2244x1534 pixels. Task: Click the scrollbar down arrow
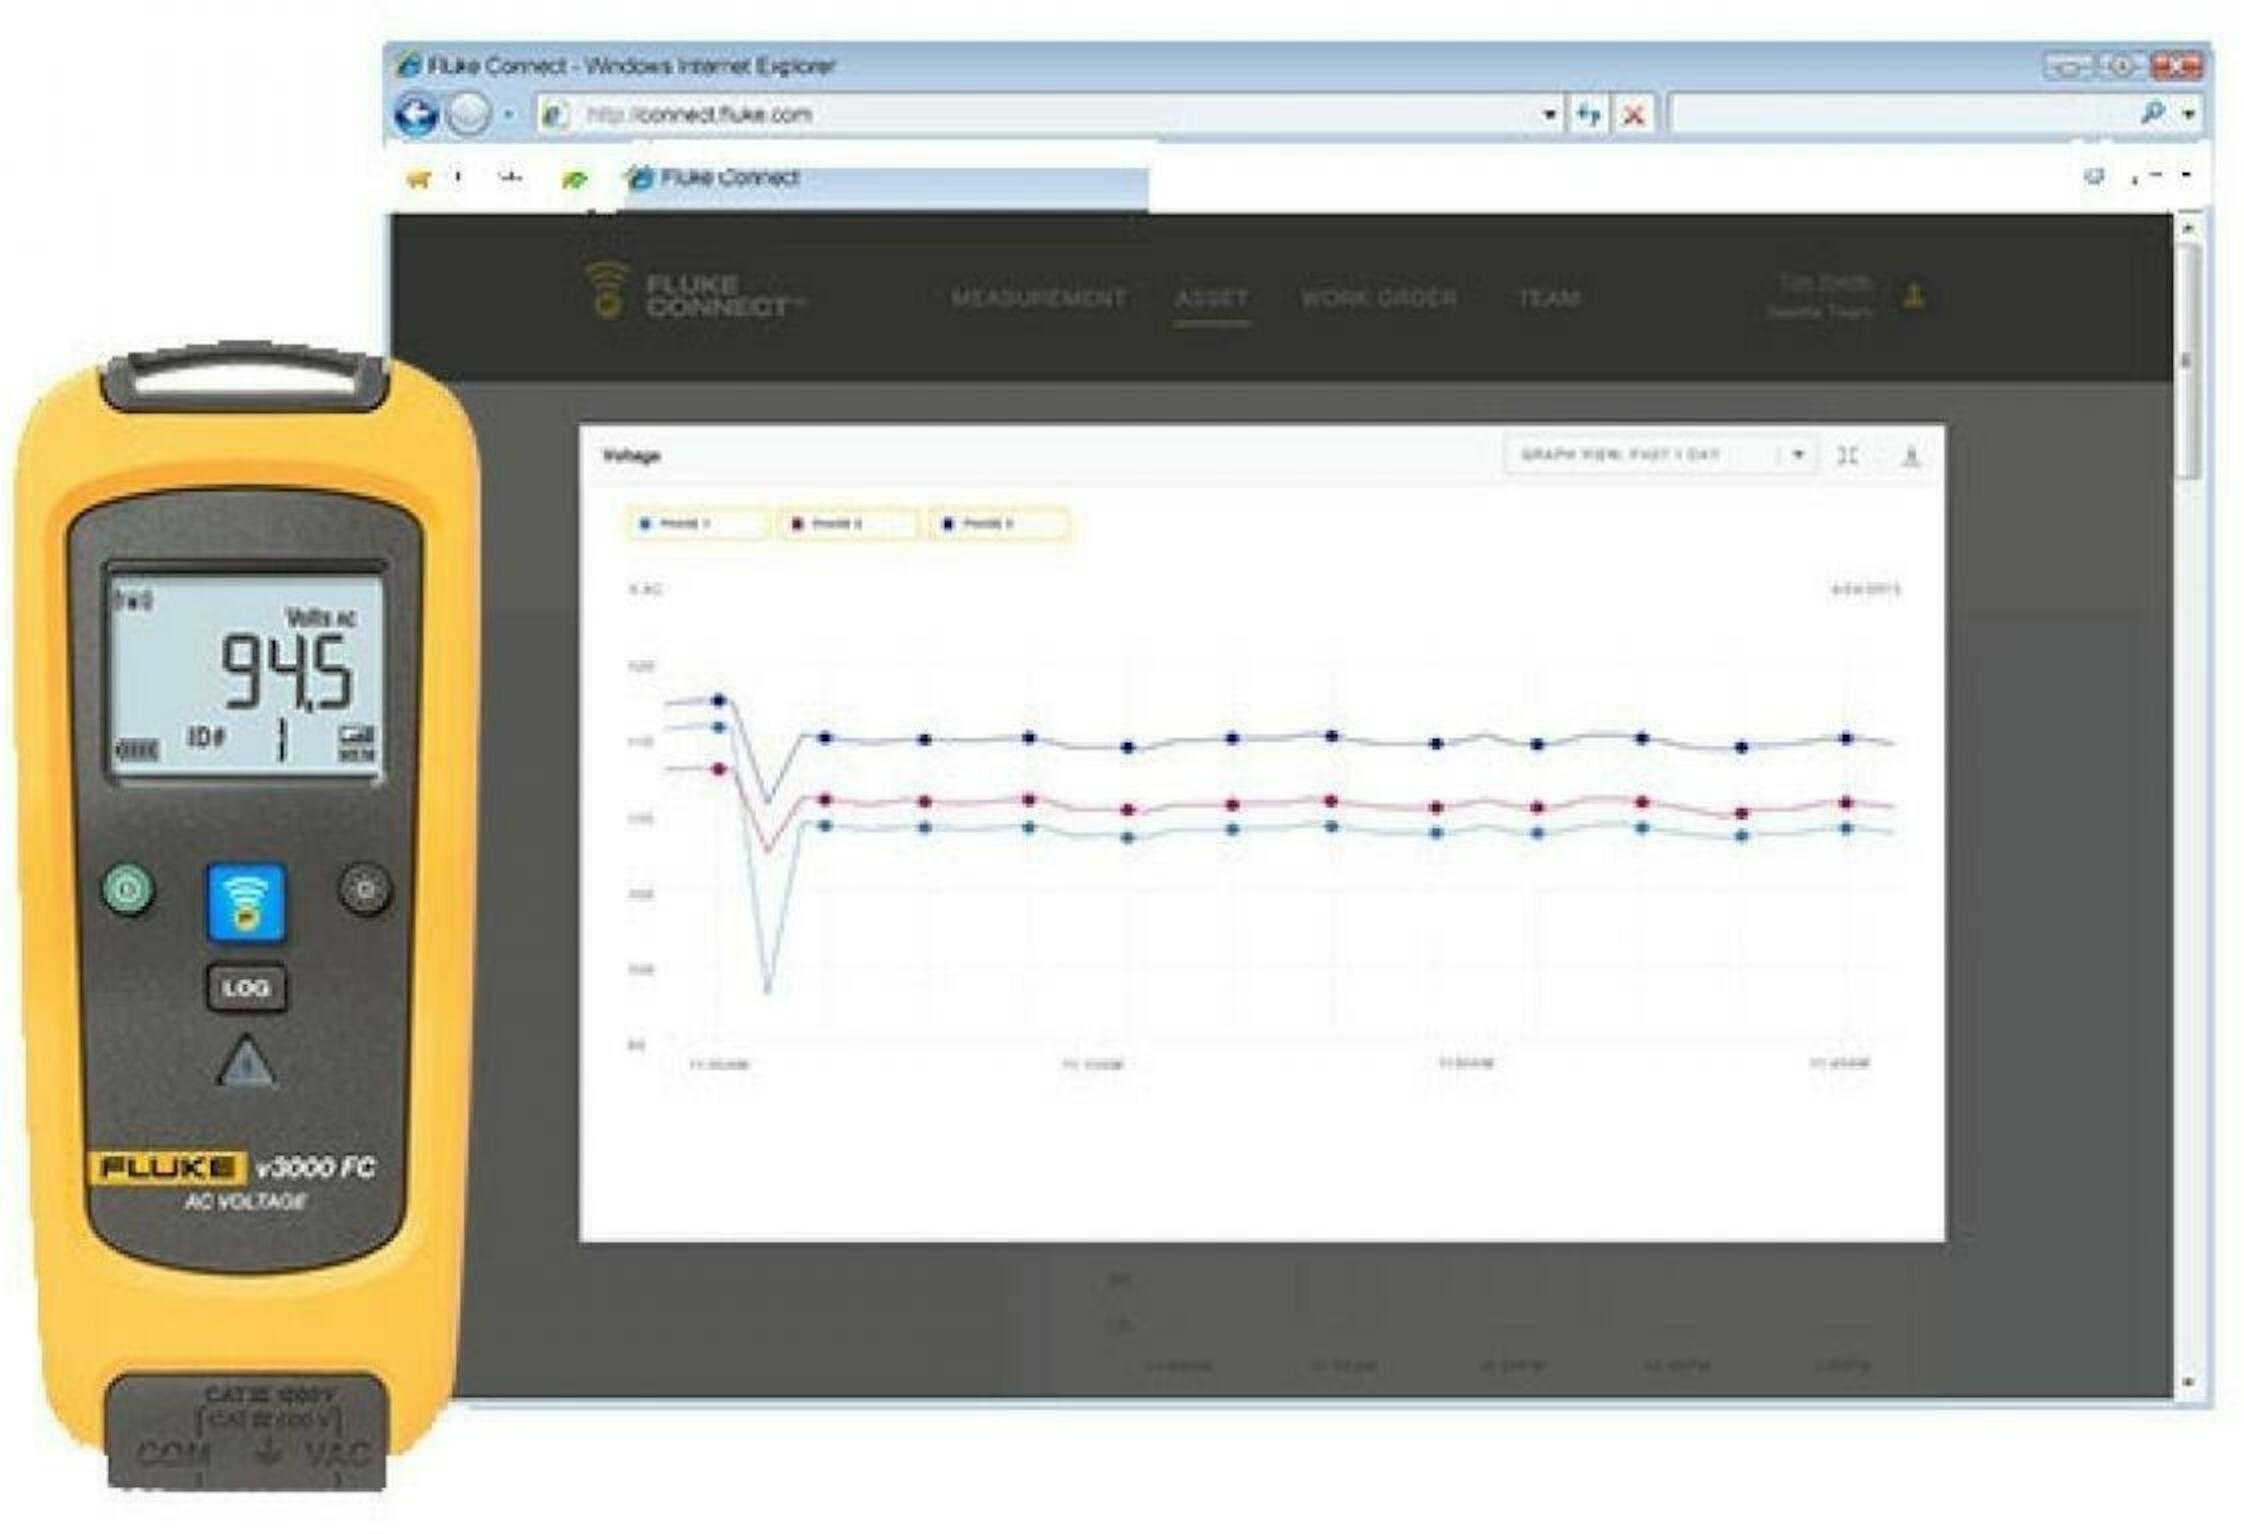[2188, 1382]
